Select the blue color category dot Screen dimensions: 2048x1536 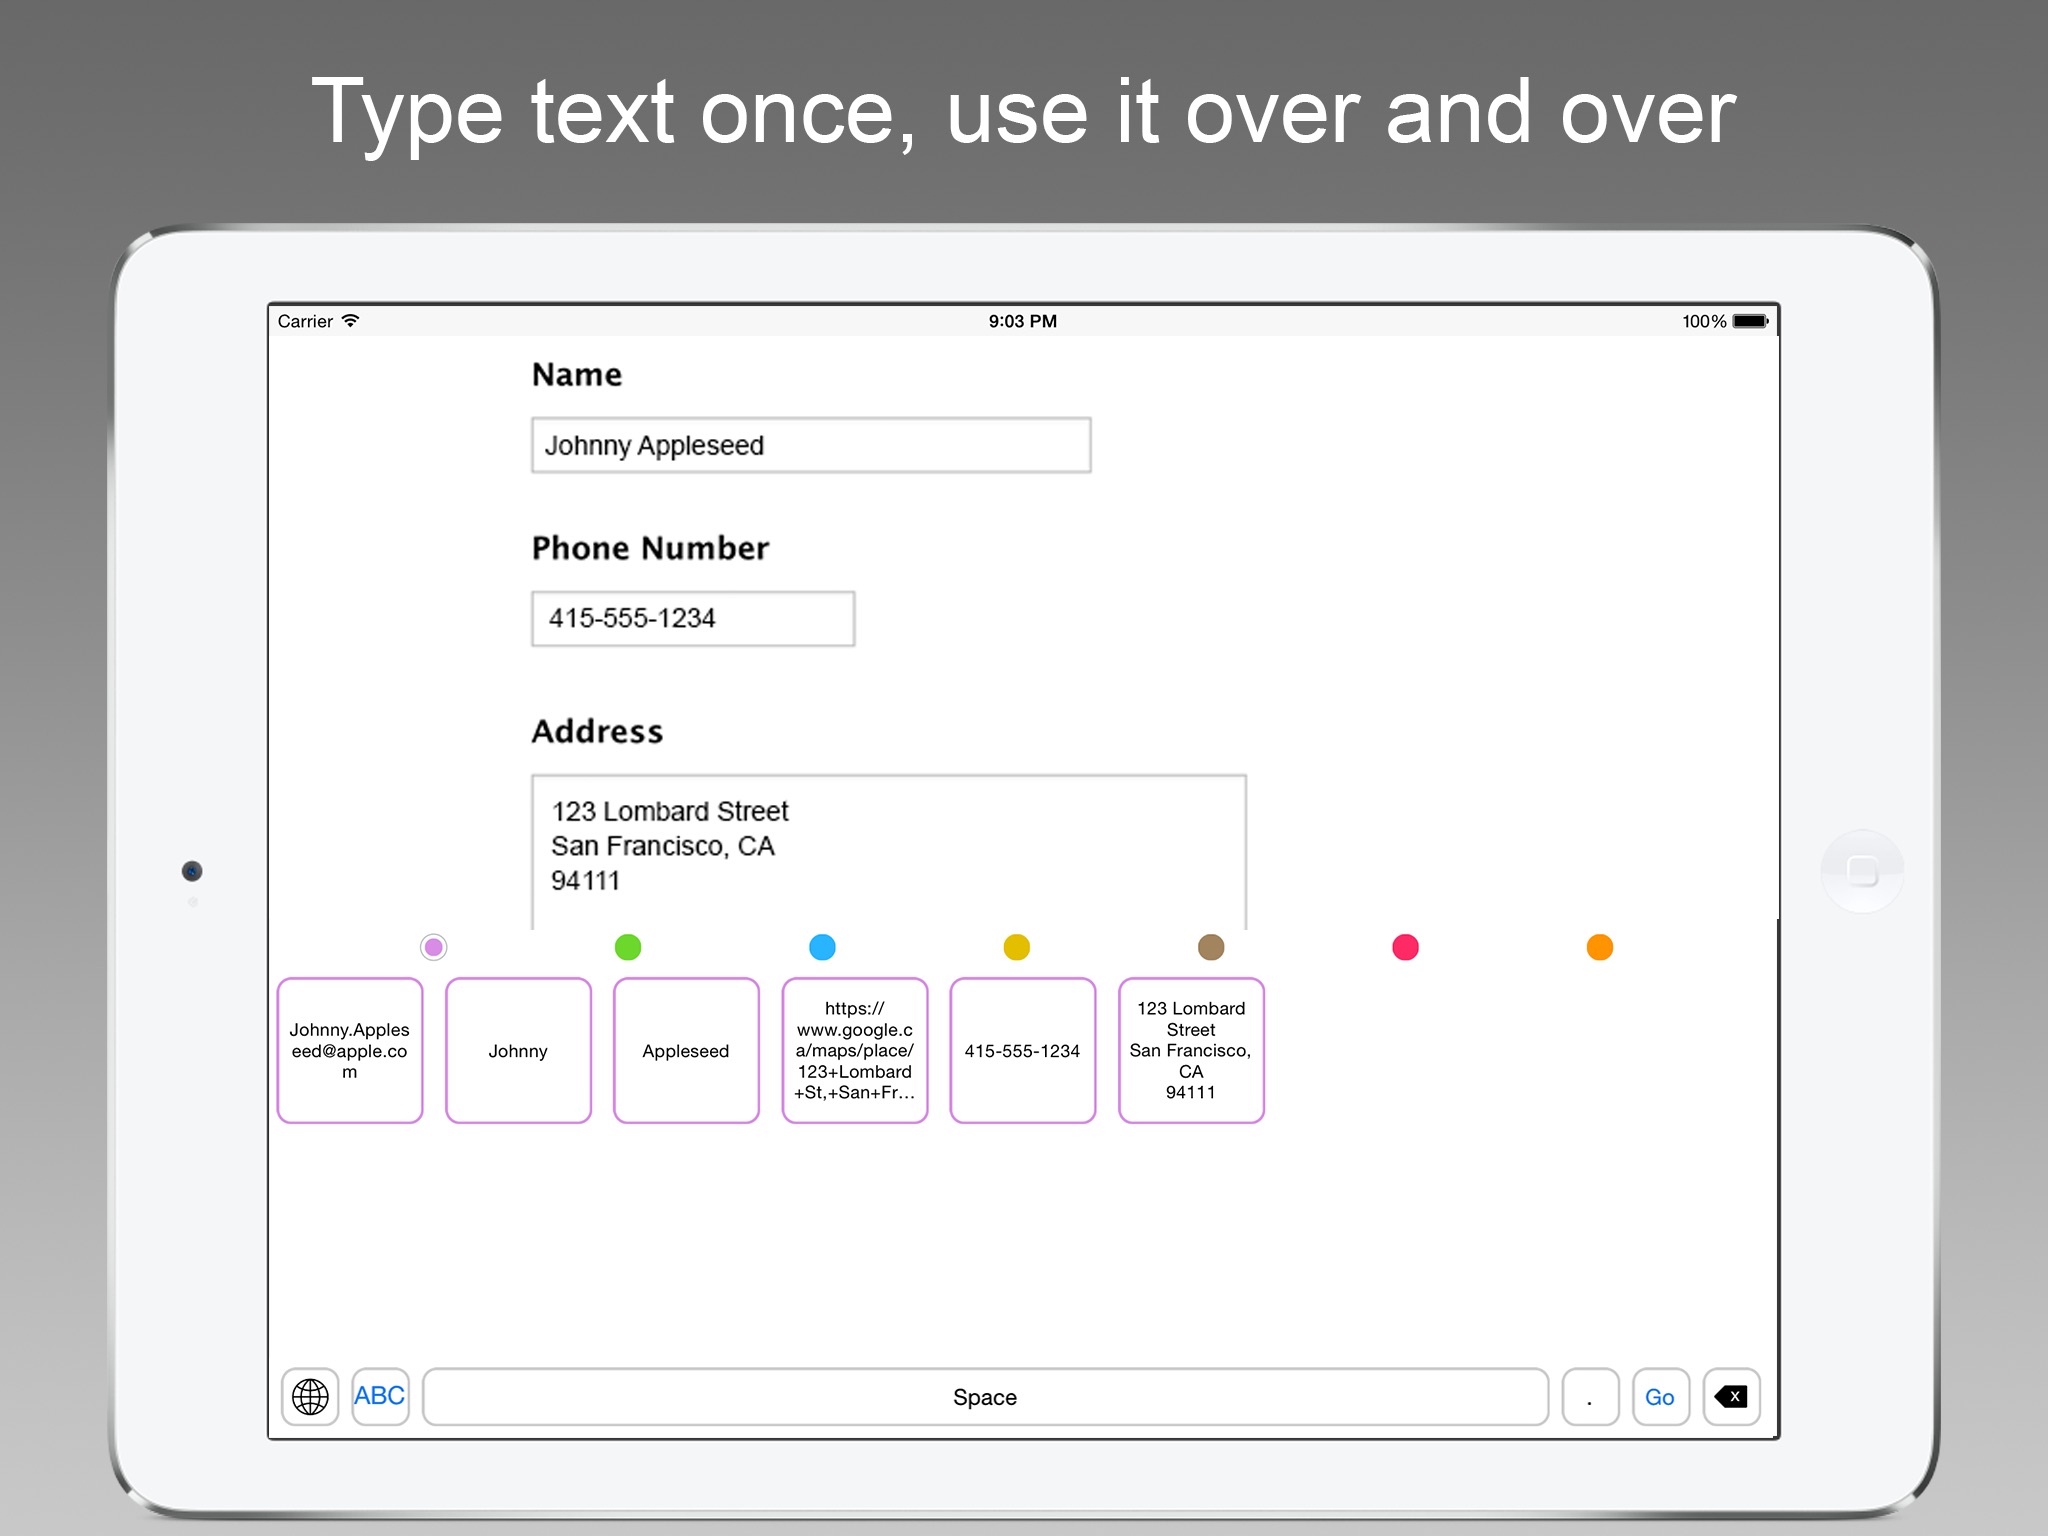pyautogui.click(x=822, y=947)
